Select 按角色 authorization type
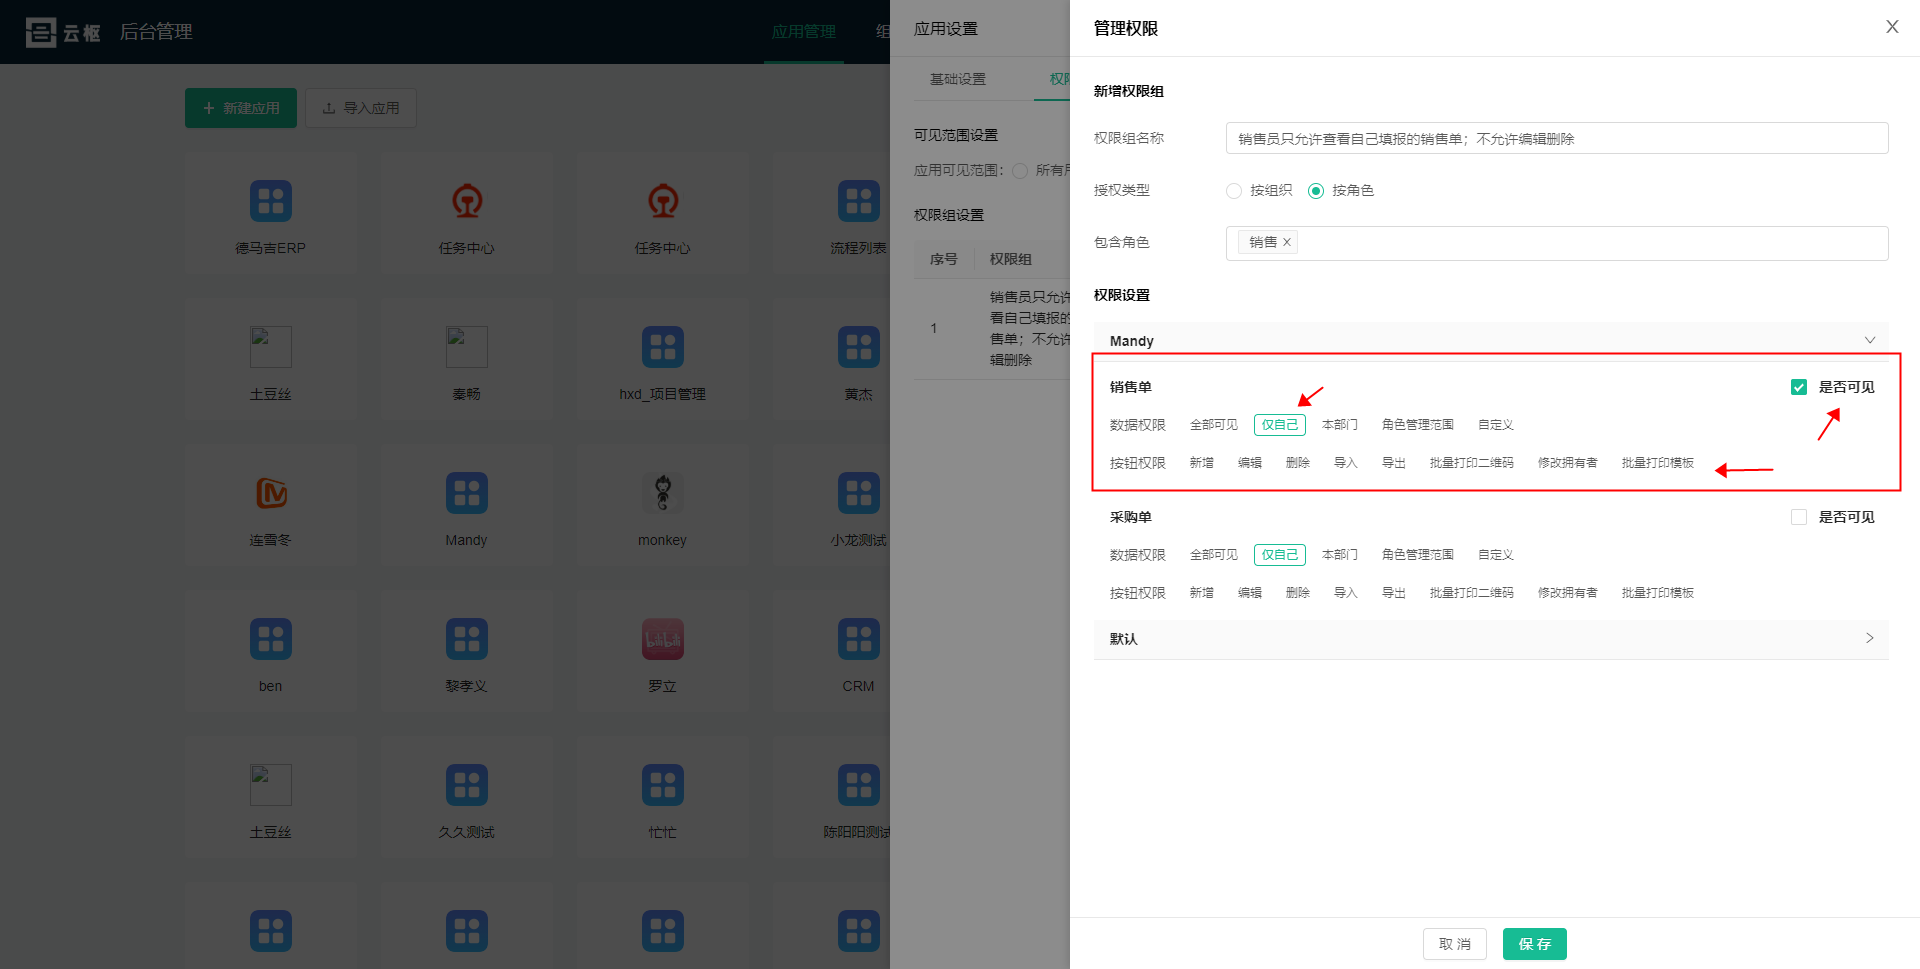The height and width of the screenshot is (969, 1920). coord(1316,191)
